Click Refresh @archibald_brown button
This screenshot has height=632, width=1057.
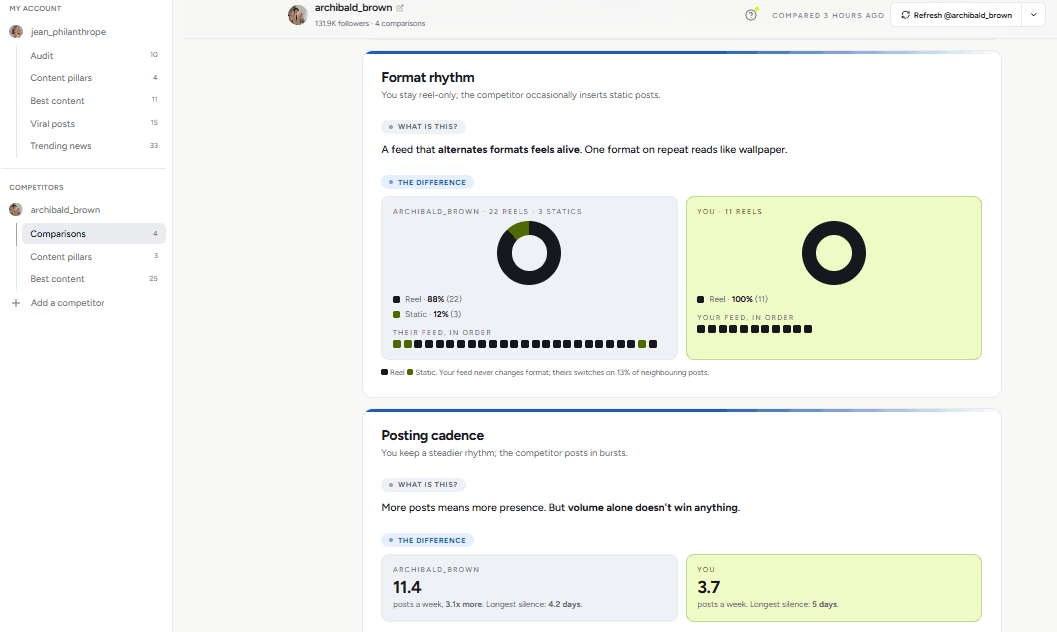pyautogui.click(x=957, y=15)
